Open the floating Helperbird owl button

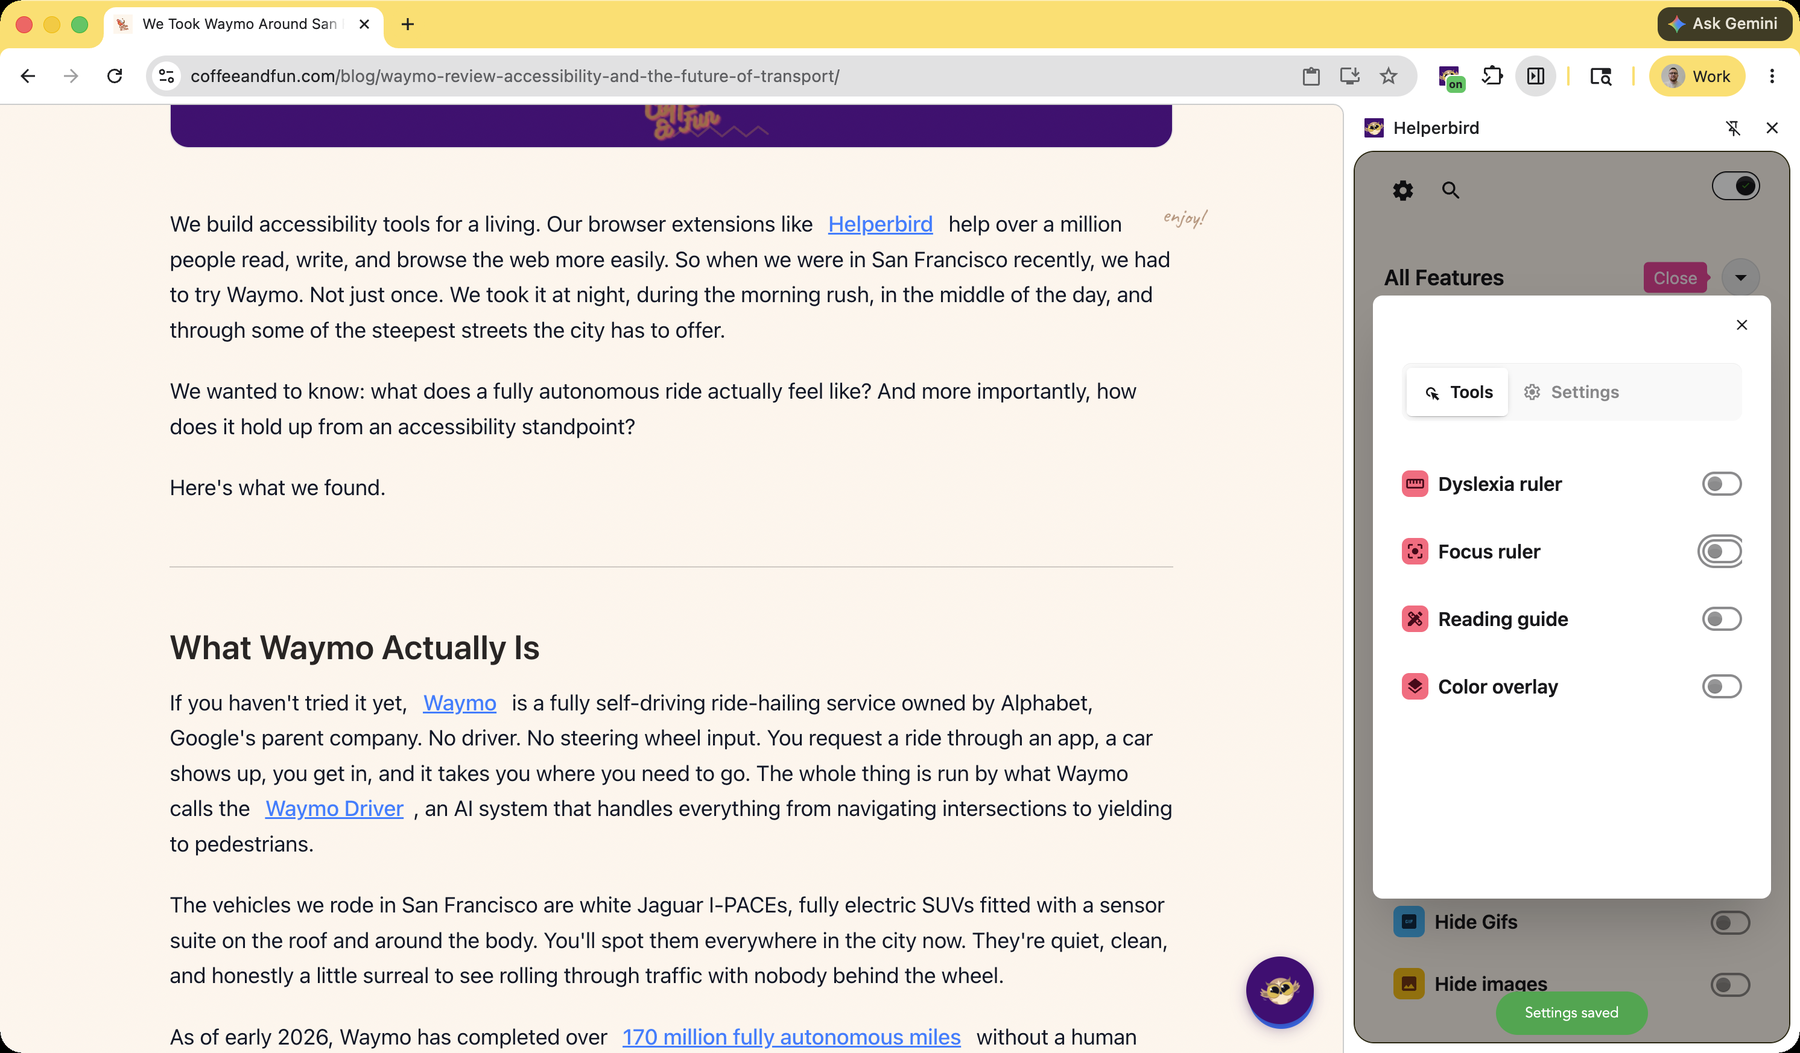1280,991
